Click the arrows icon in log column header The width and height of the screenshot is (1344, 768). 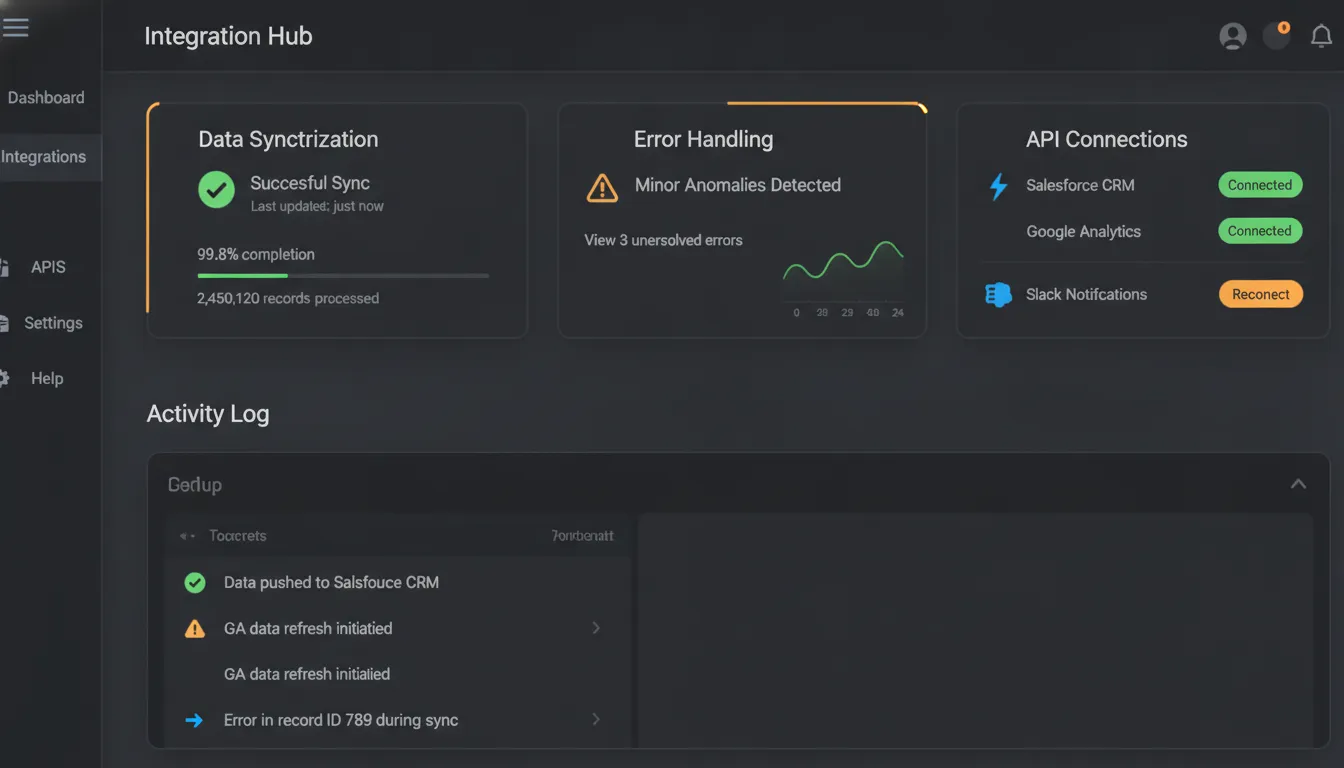pyautogui.click(x=187, y=536)
